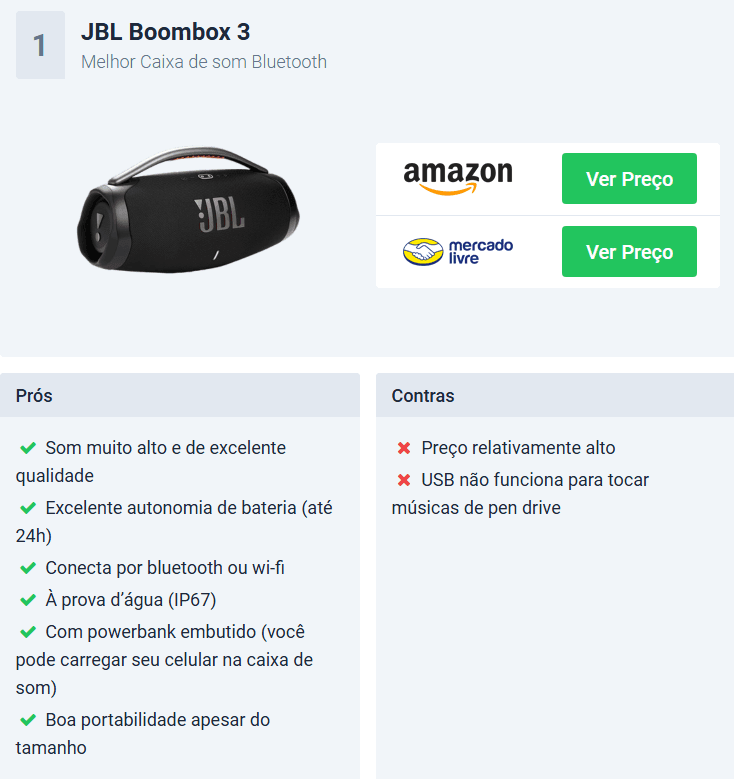Click the Amazon Ver Preço button

coord(629,178)
